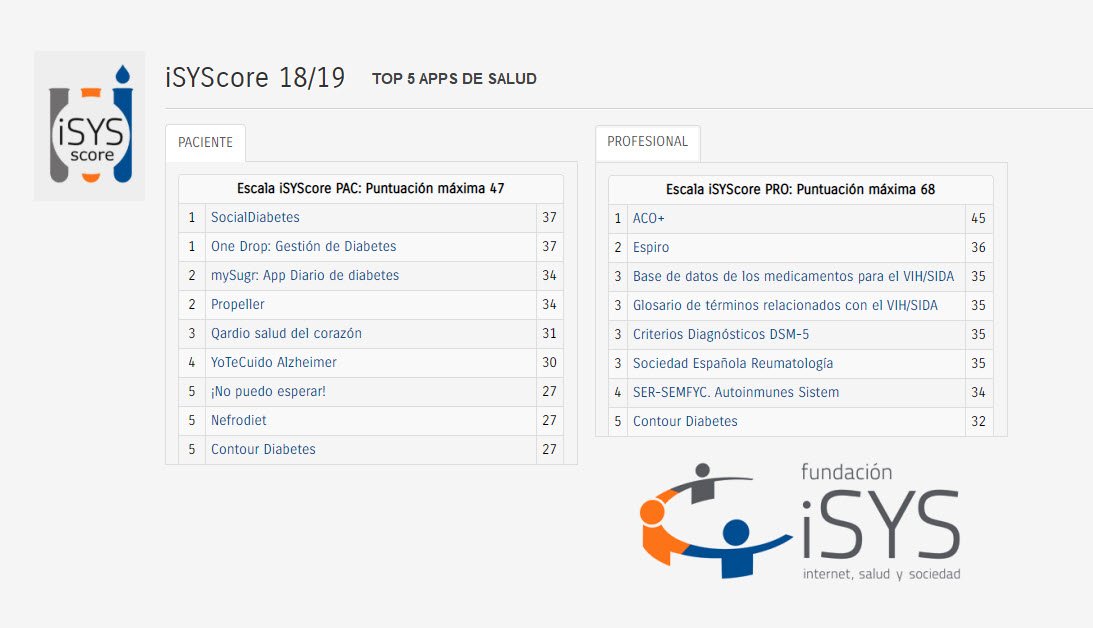Screen dimensions: 1093x628
Task: Open the ACO+ app link
Action: coord(648,219)
